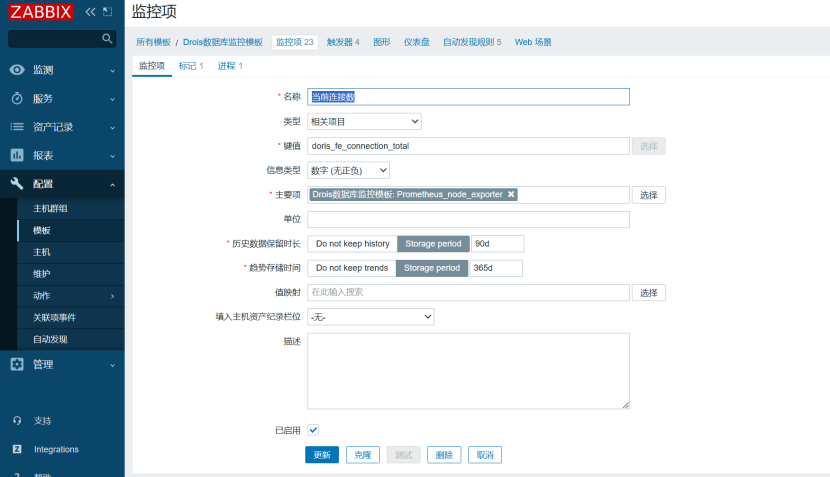Expand the 资产记录 menu section
This screenshot has width=830, height=477.
point(112,128)
